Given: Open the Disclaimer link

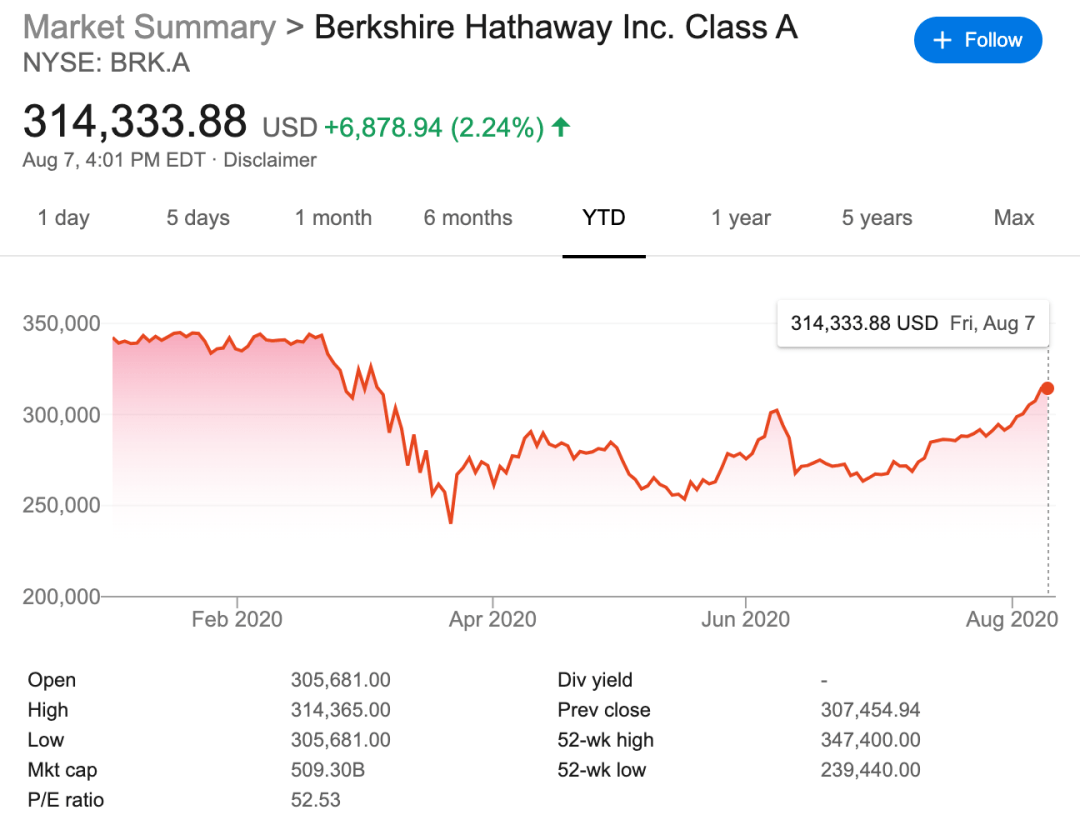Looking at the screenshot, I should coord(270,160).
